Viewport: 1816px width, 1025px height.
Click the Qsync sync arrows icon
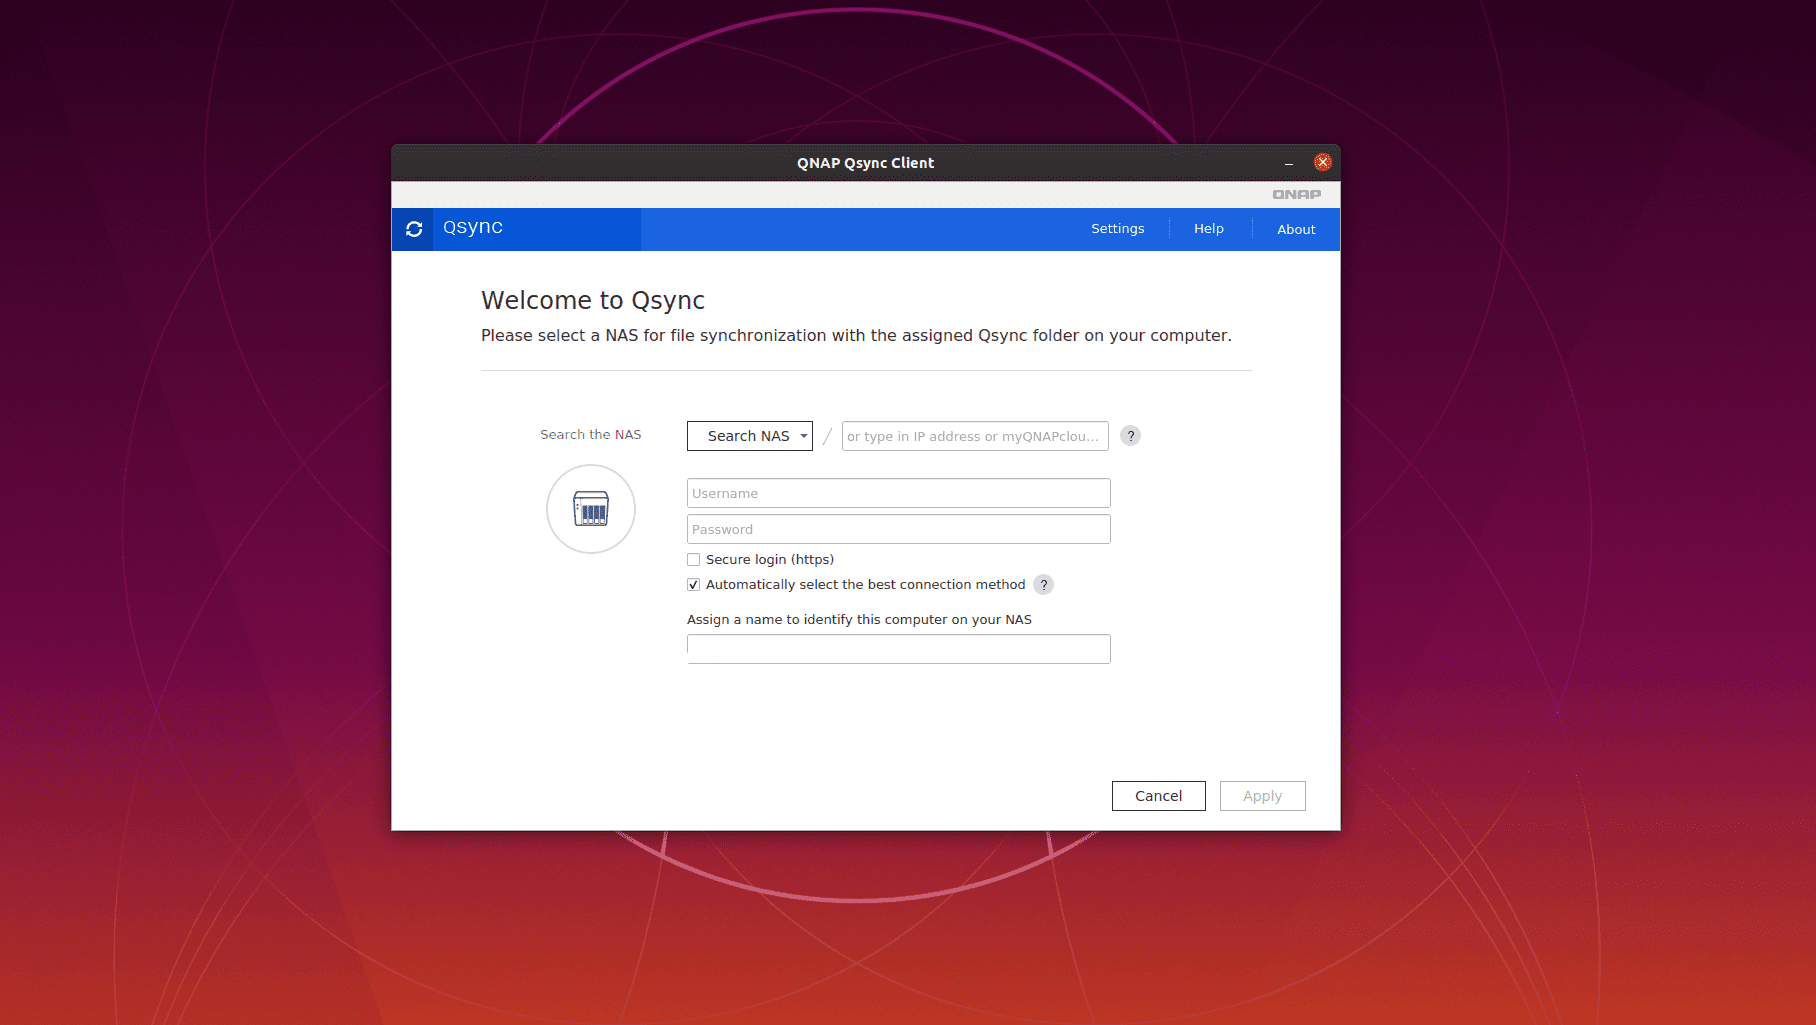(x=414, y=229)
